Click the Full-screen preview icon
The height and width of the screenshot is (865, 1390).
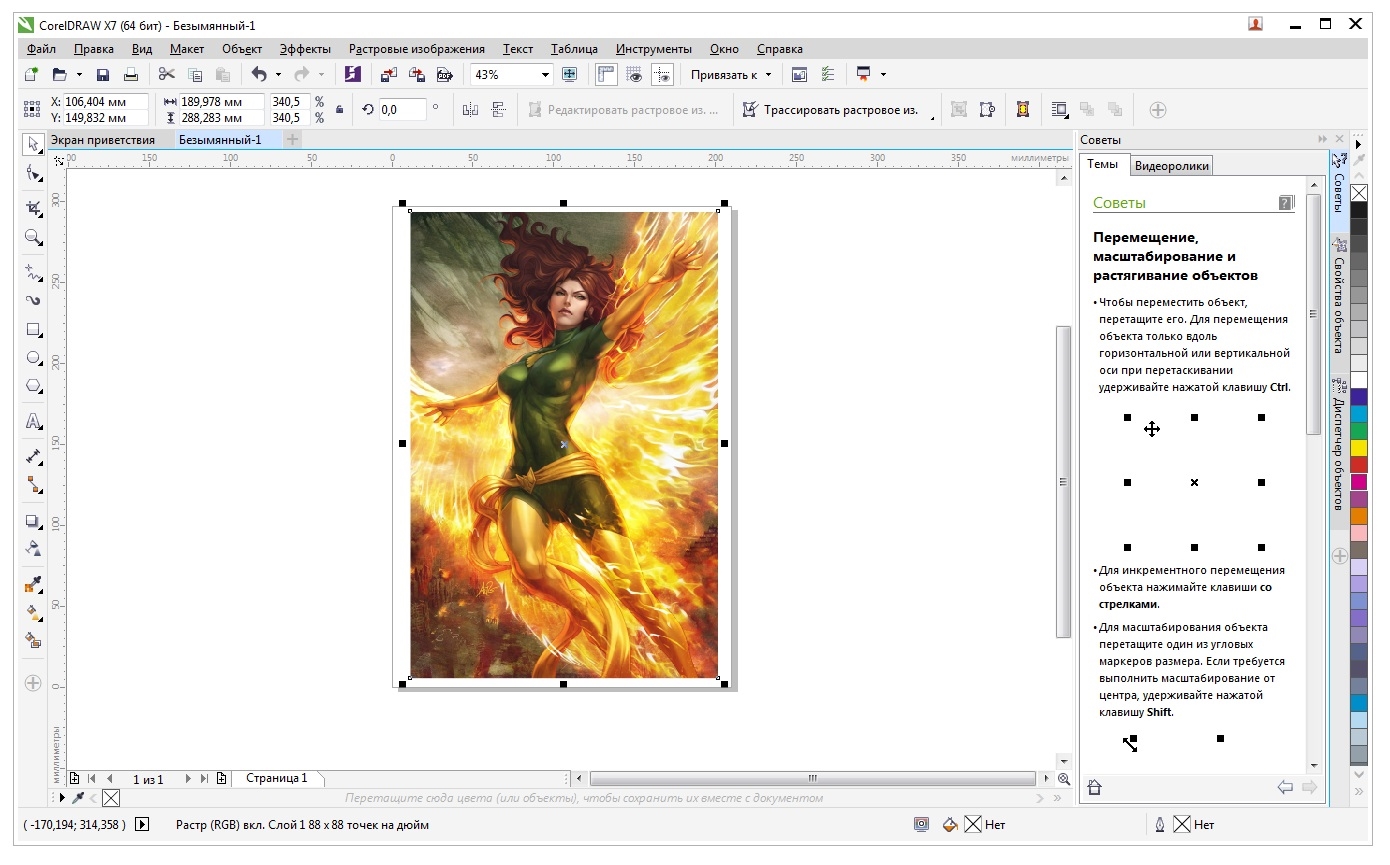570,74
